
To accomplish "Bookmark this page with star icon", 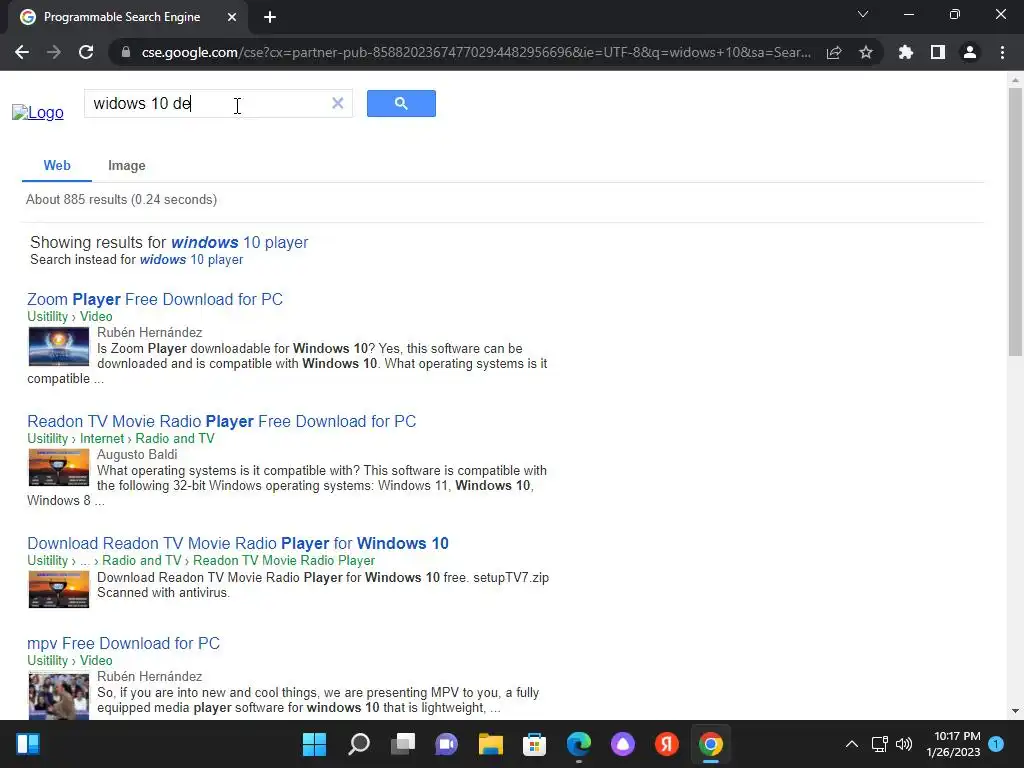I will click(866, 52).
